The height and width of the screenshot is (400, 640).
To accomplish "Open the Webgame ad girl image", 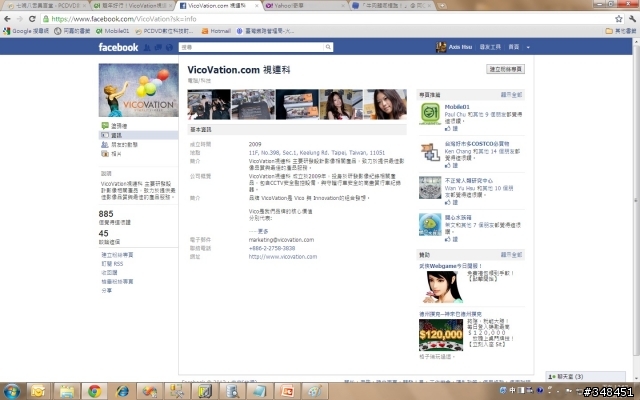I will point(441,287).
